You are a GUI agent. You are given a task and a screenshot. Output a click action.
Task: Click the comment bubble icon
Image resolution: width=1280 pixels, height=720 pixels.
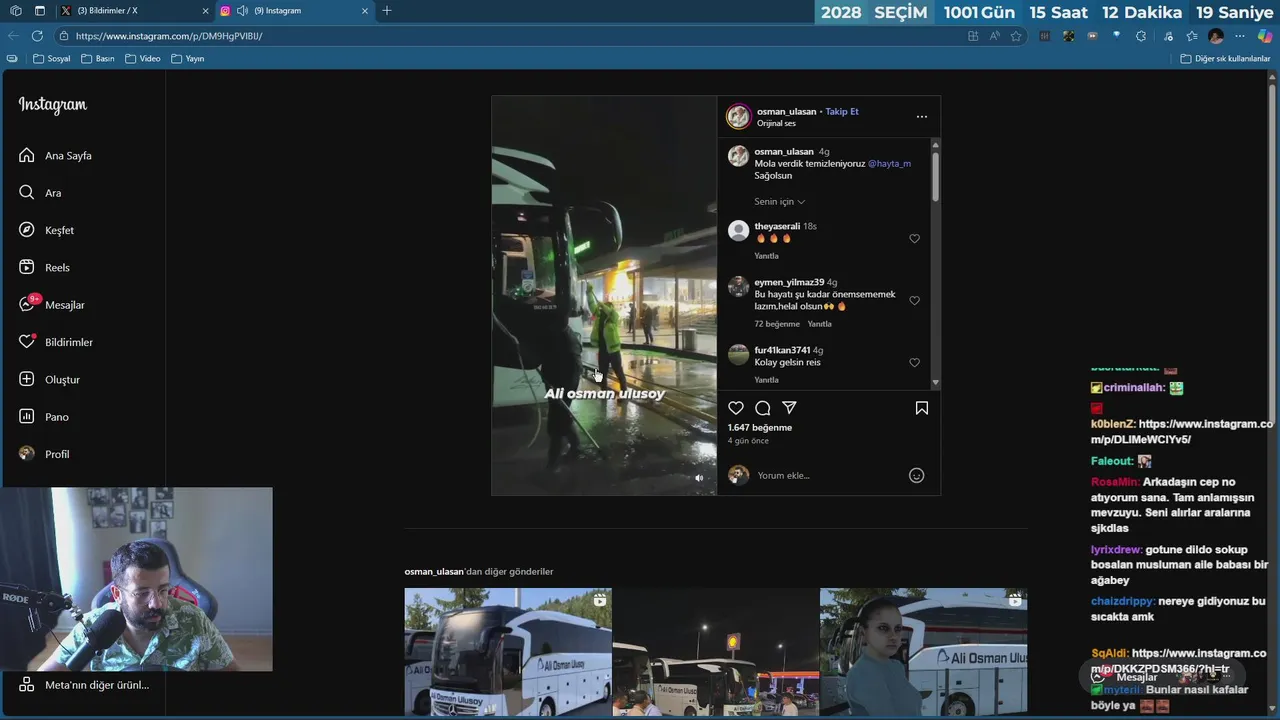[x=763, y=408]
